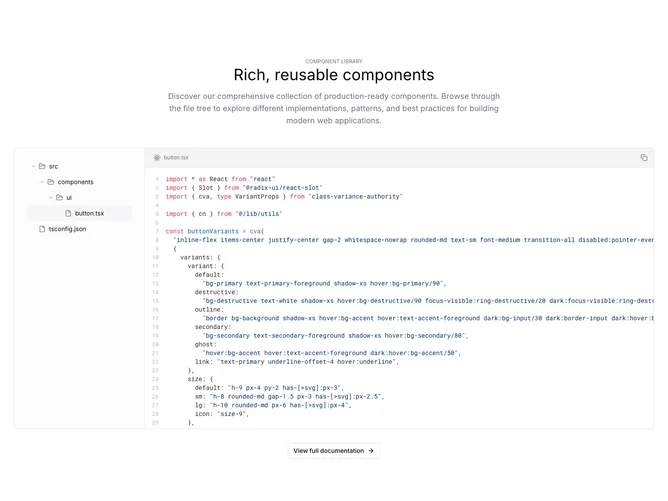Click the icon: size-9 line

[x=222, y=414]
